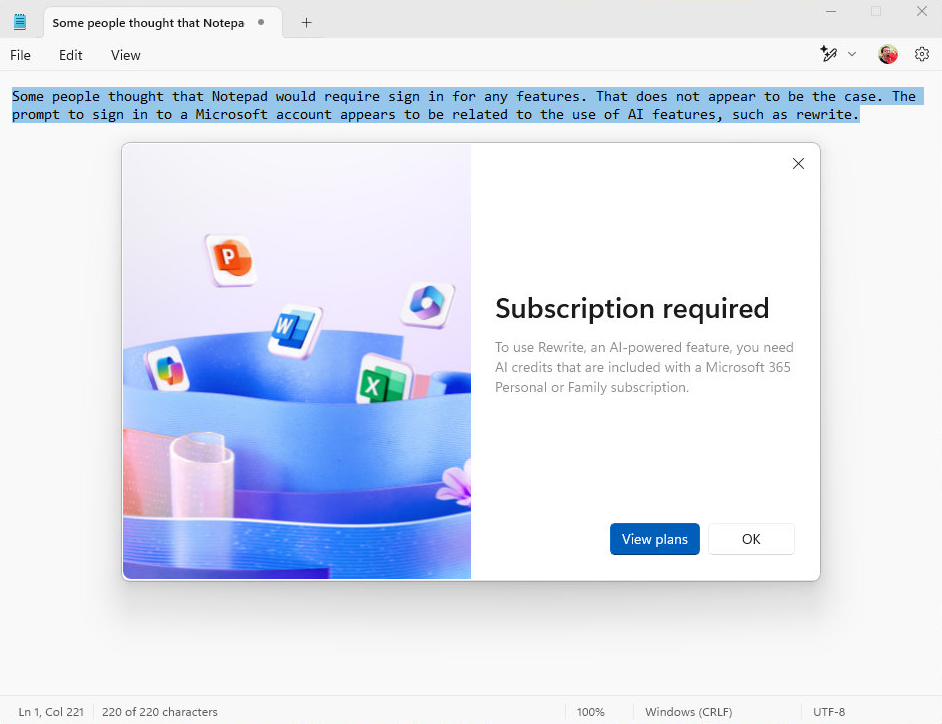Expand the chevron beside the AI pen icon
Screen dimensions: 942x724
click(x=852, y=54)
